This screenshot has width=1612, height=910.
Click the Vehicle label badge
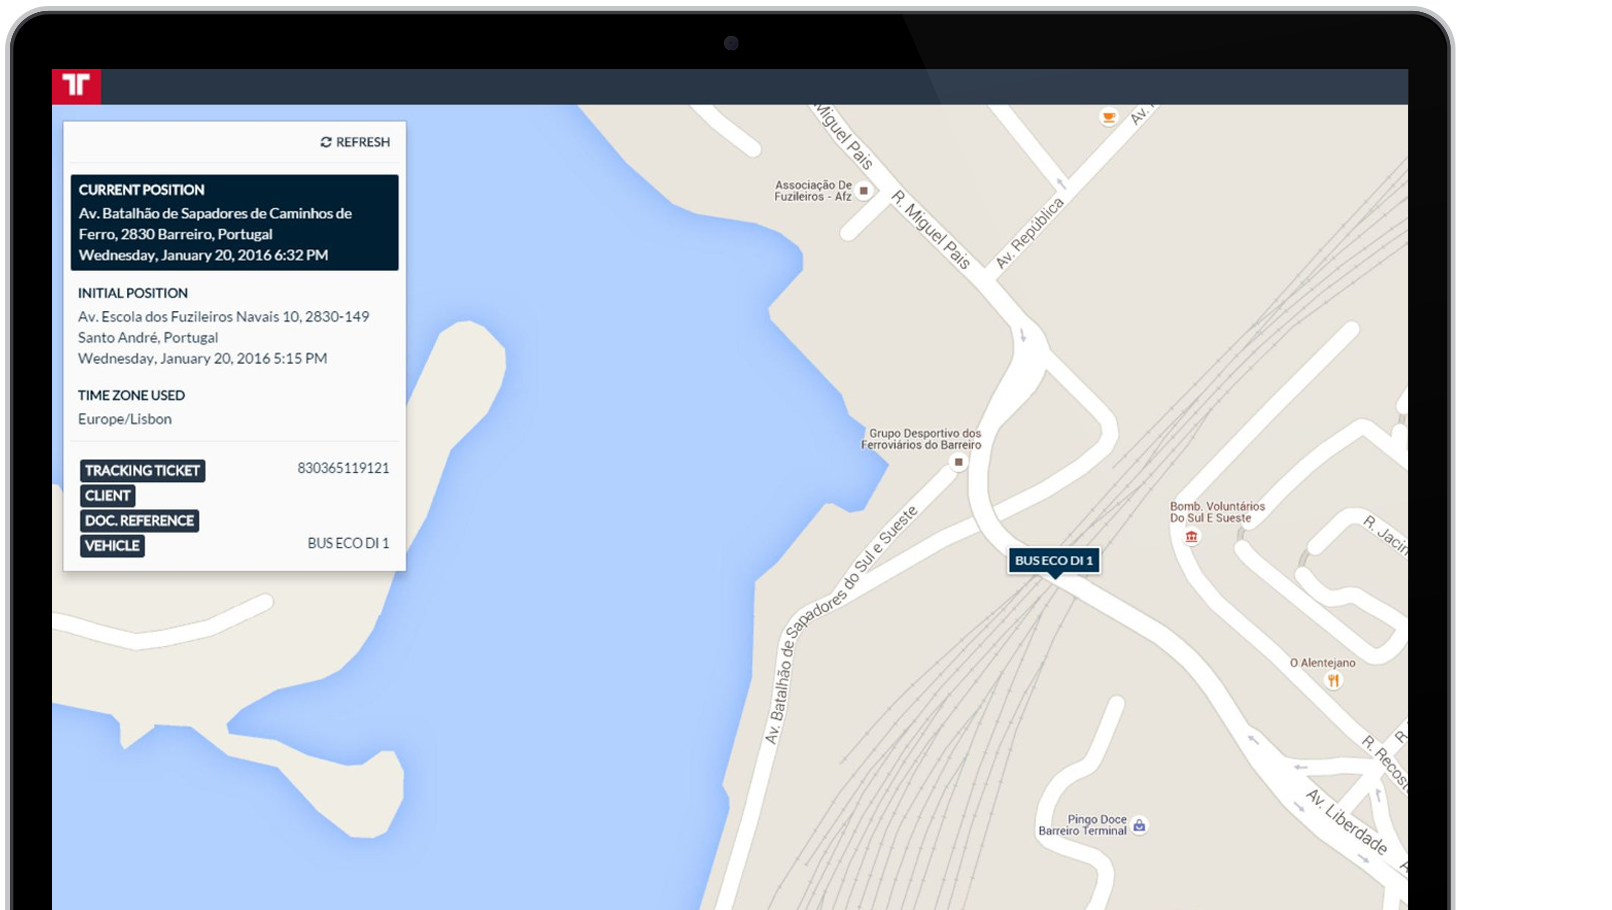tap(112, 546)
